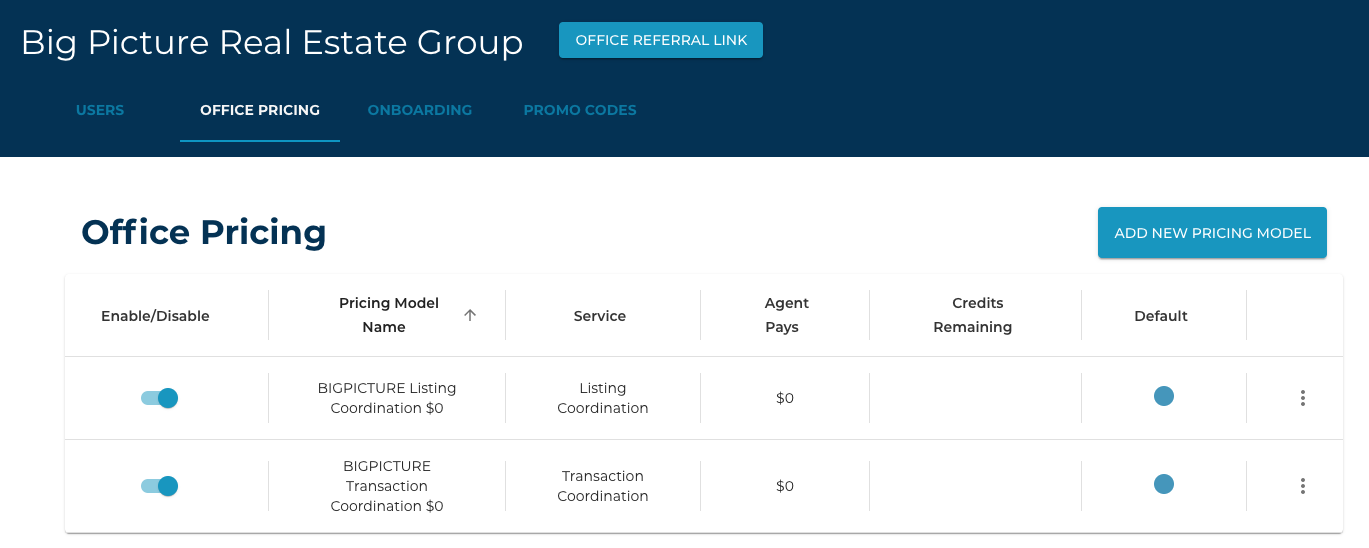Select the Office Pricing tab
Viewport: 1369px width, 548px height.
point(260,110)
